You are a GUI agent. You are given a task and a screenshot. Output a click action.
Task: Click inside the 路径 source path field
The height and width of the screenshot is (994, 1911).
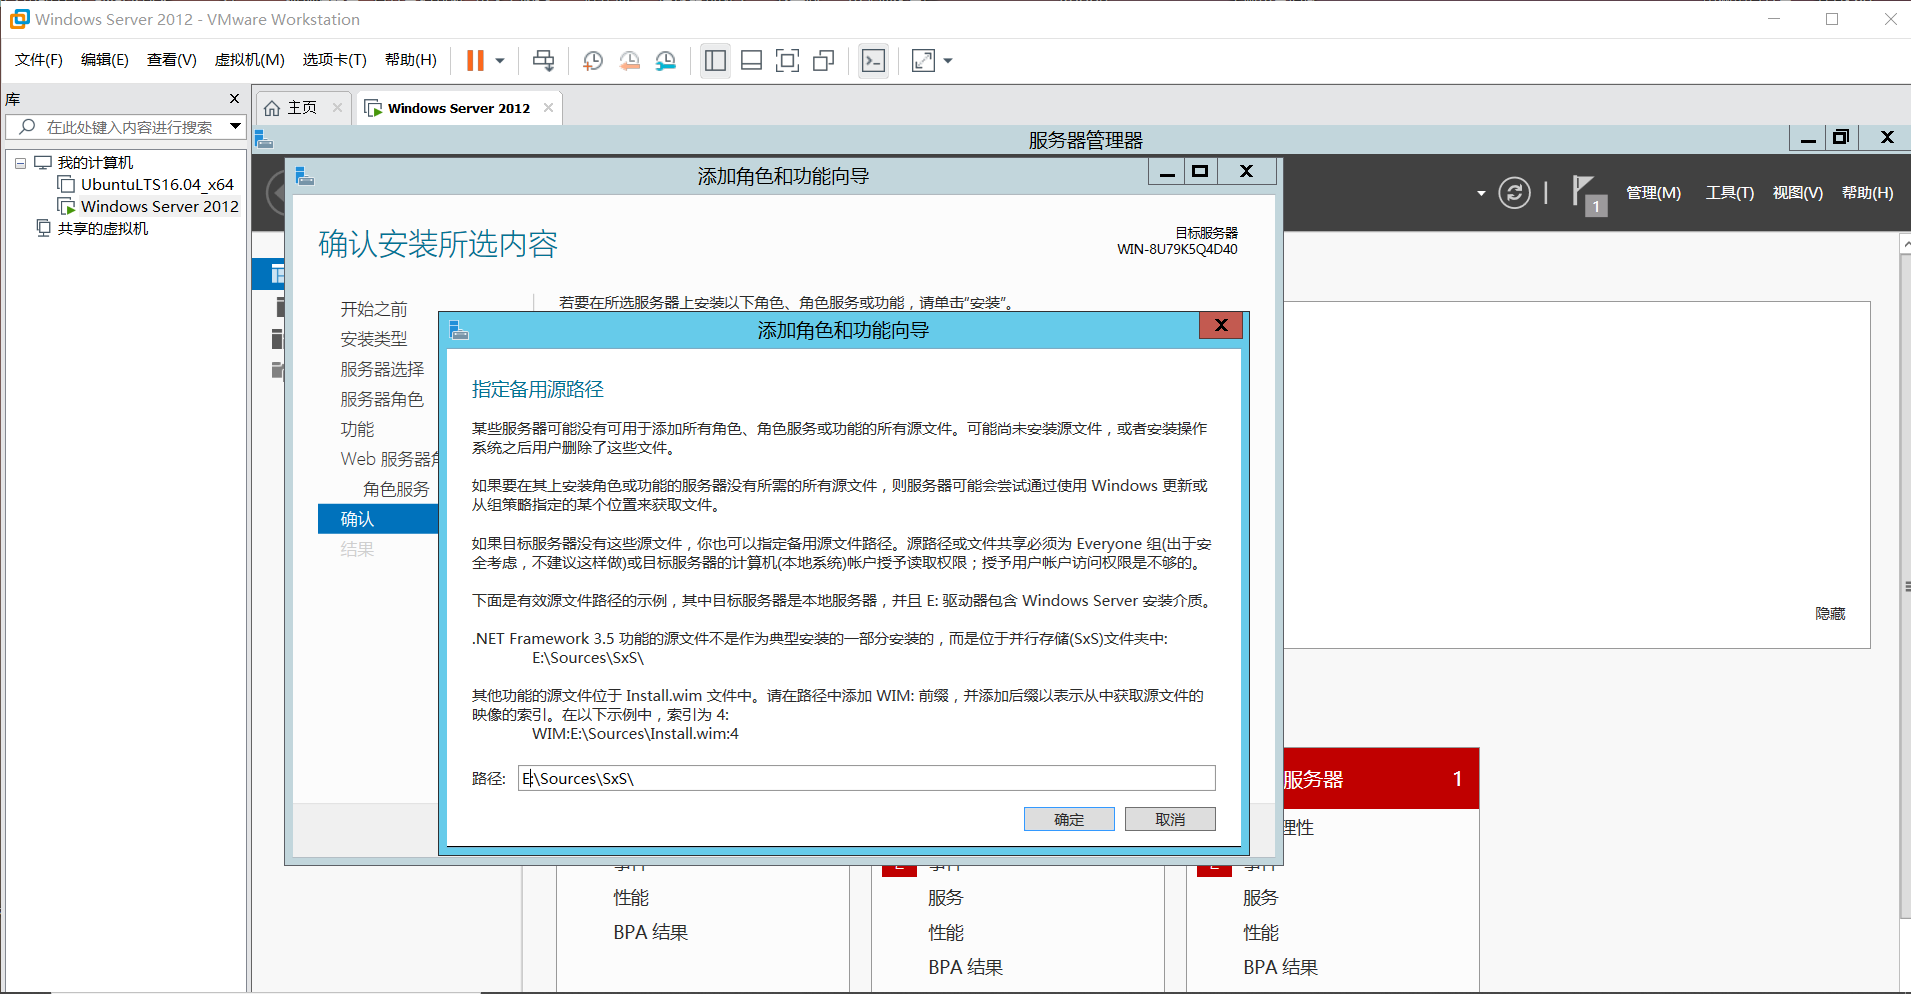866,778
